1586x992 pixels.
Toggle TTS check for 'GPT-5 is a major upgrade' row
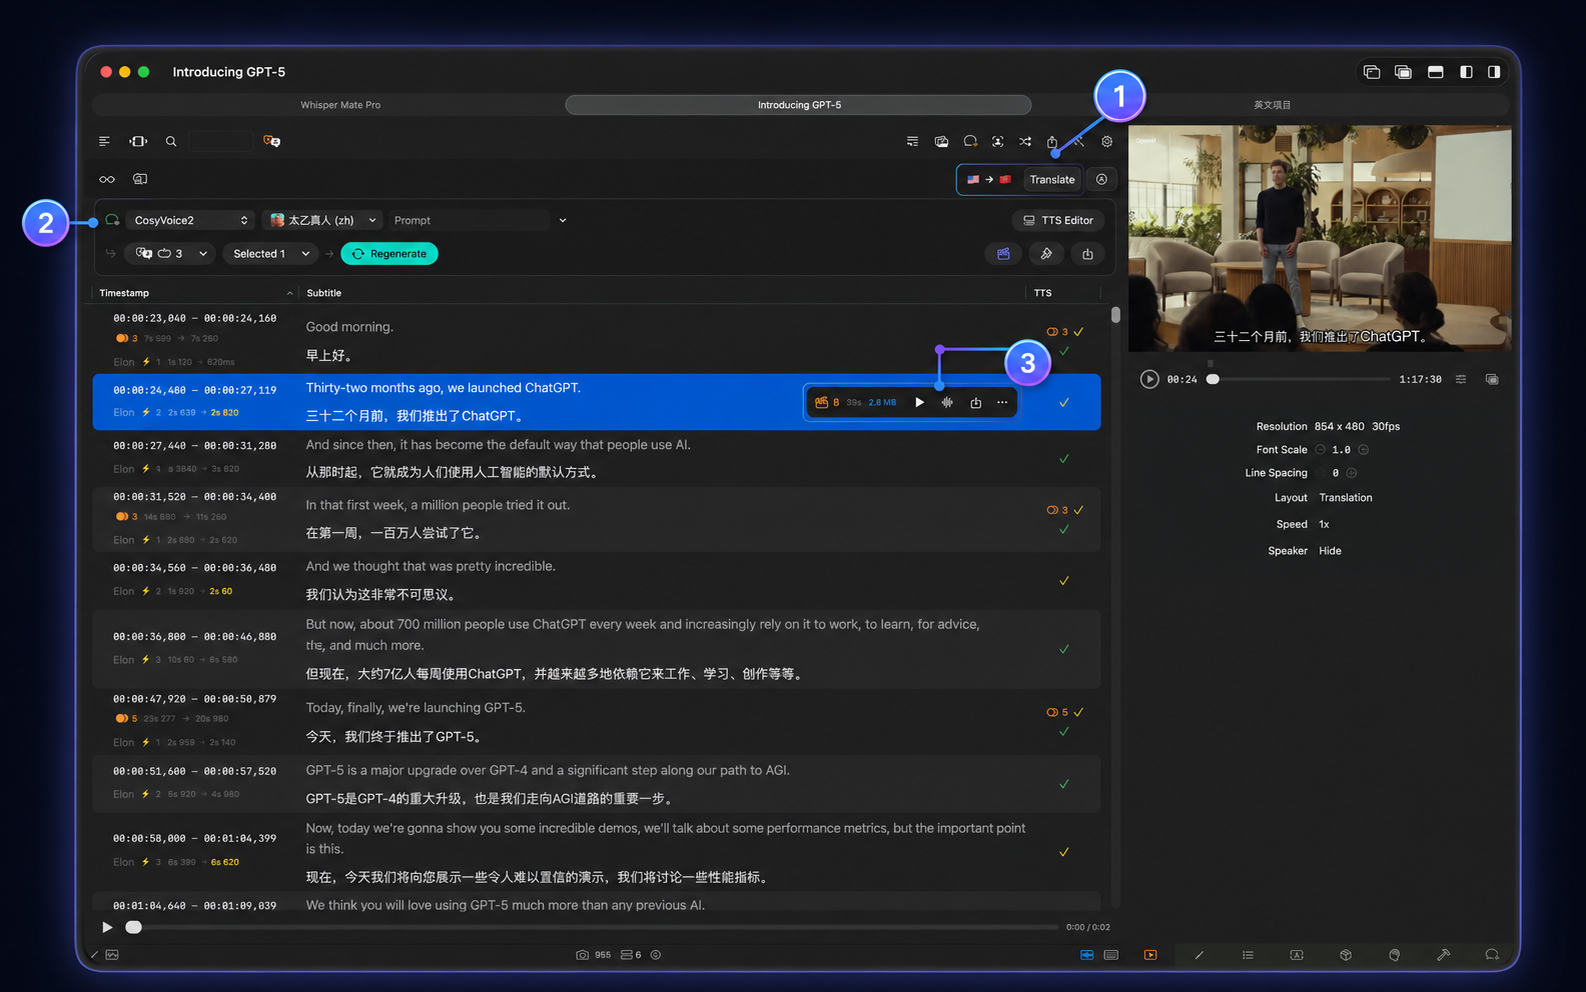coord(1064,784)
